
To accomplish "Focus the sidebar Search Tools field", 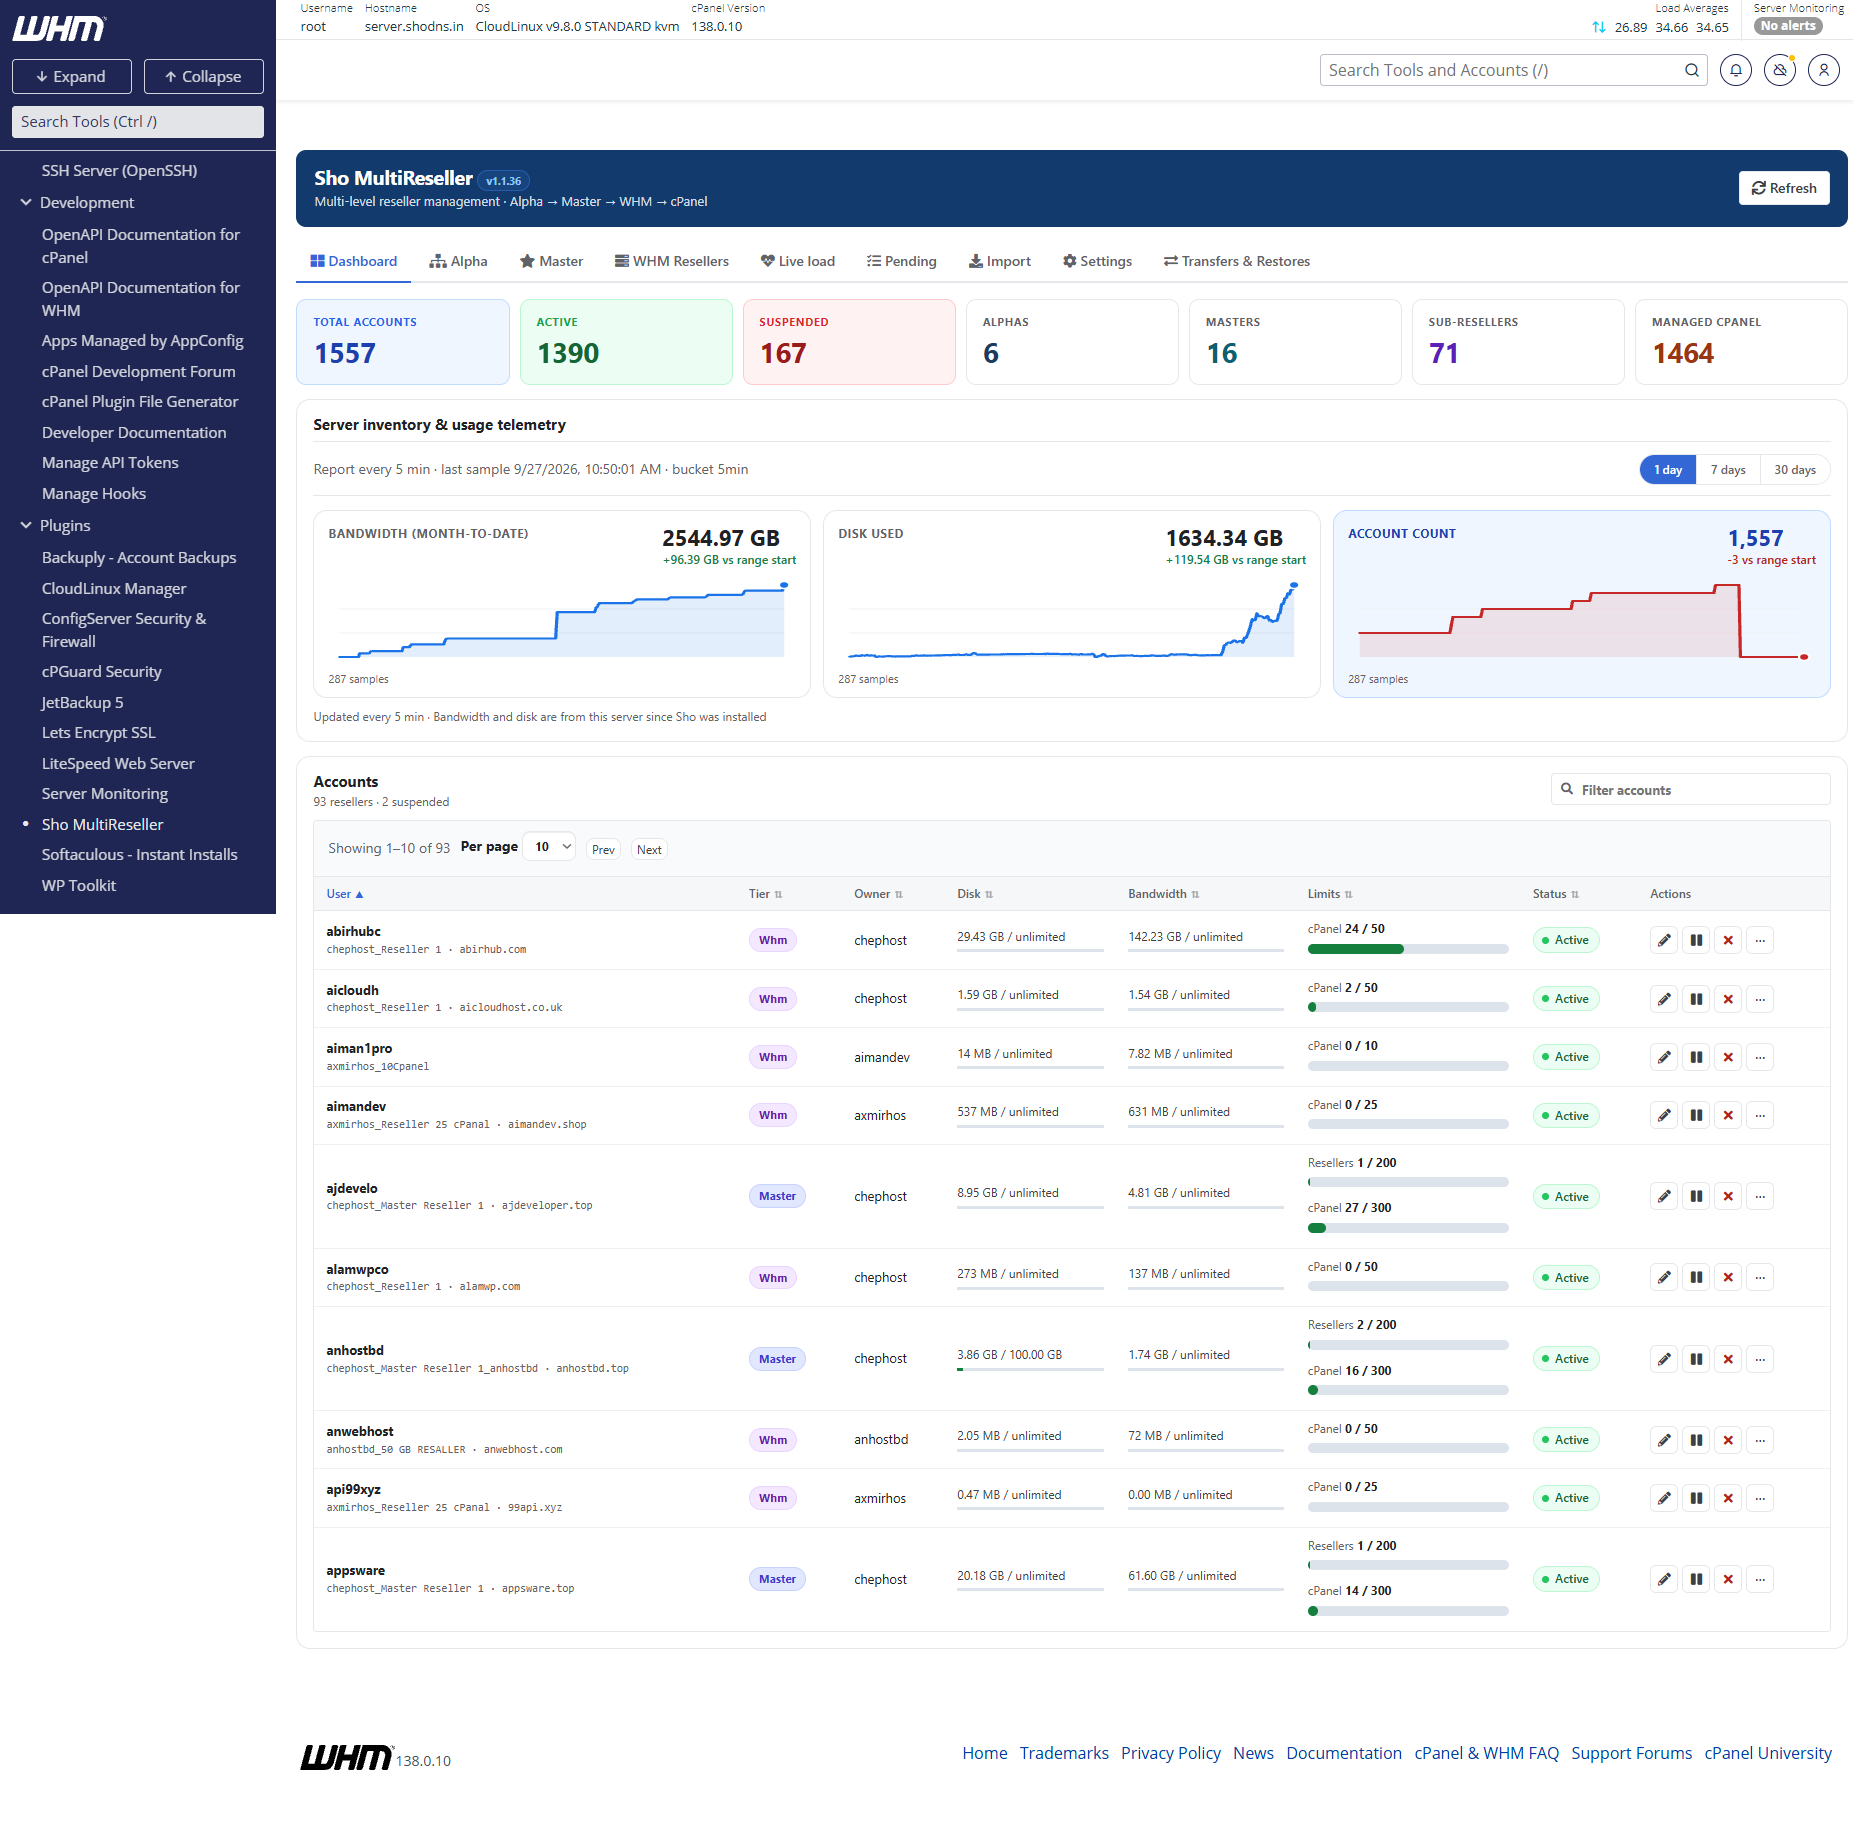I will tap(138, 122).
